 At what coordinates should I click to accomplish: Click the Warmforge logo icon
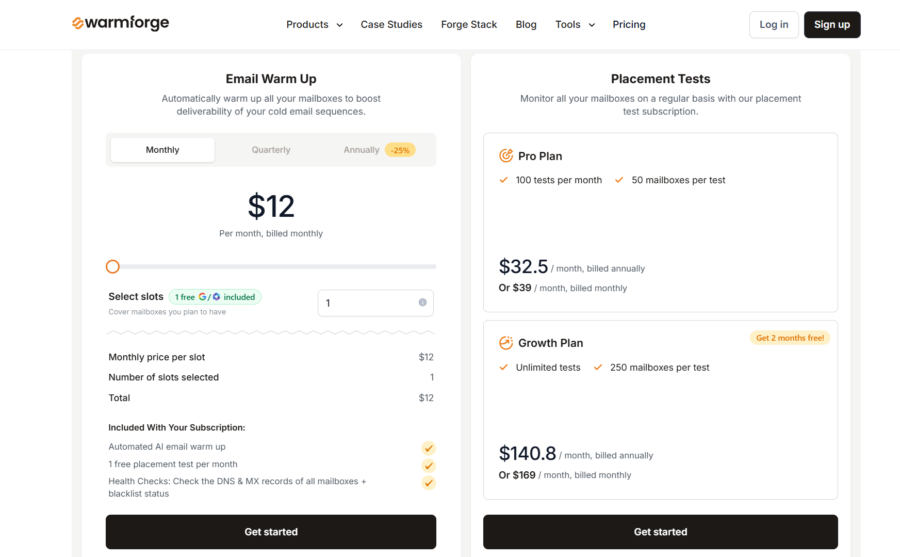(x=78, y=23)
